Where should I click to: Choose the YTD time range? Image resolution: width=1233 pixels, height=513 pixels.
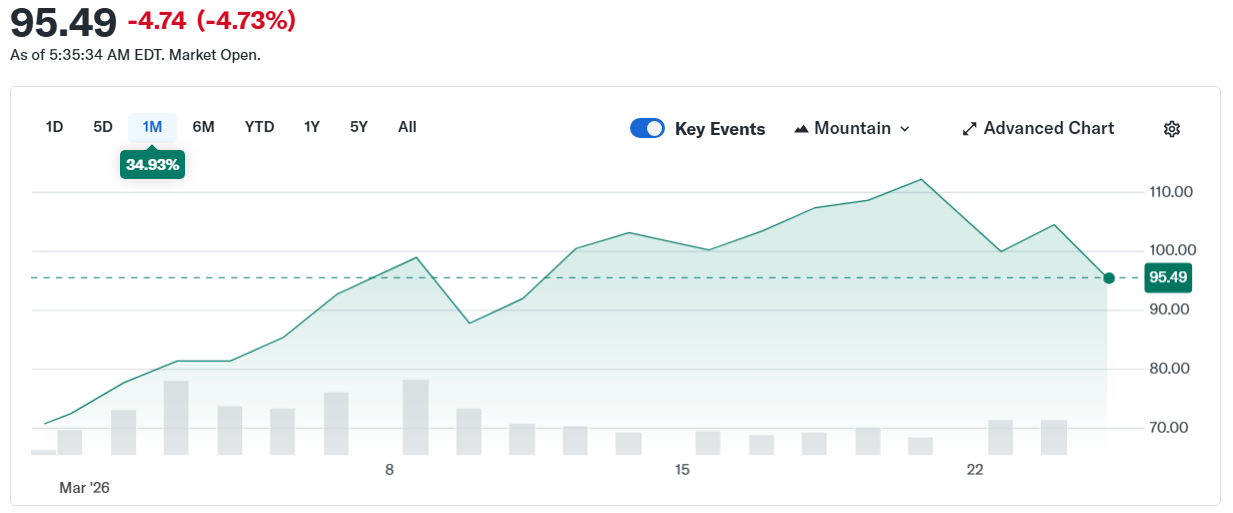click(259, 127)
